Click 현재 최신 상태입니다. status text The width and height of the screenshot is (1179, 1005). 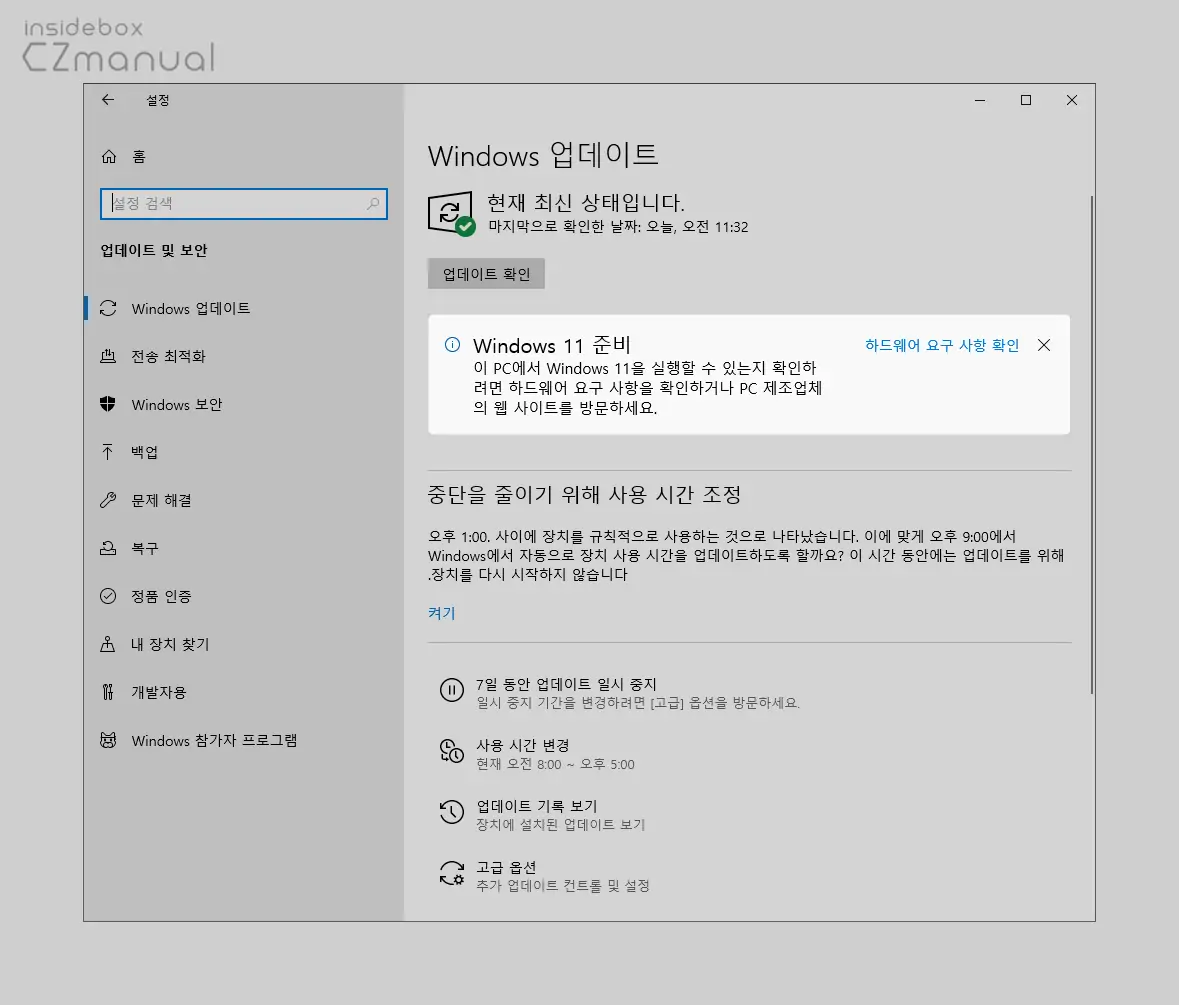(x=586, y=202)
